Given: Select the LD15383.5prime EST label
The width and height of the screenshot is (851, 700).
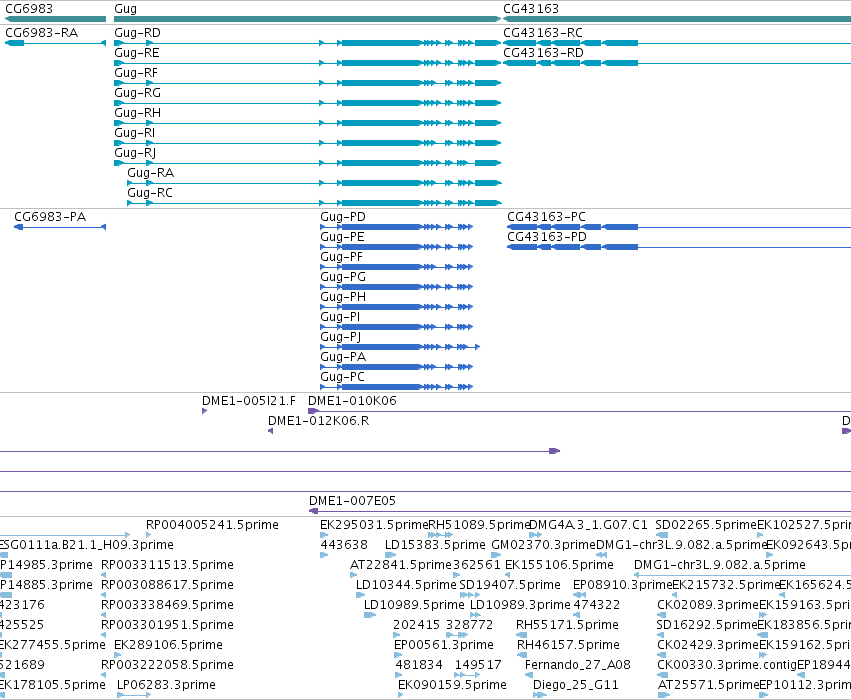Looking at the screenshot, I should point(435,545).
